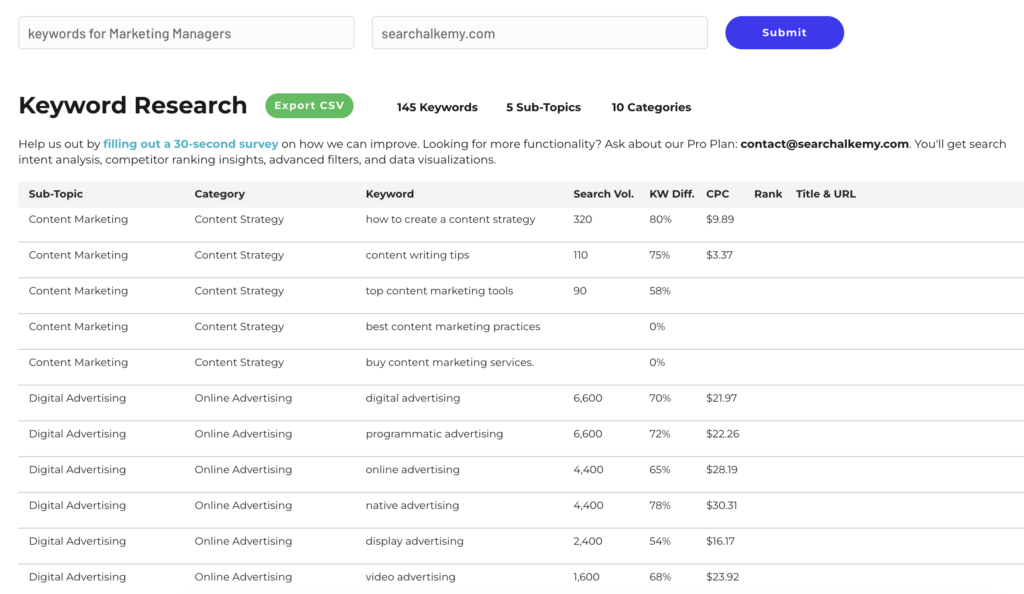Screen dimensions: 1024x594
Task: Click the contact@searchalkemy.com email link
Action: (824, 144)
